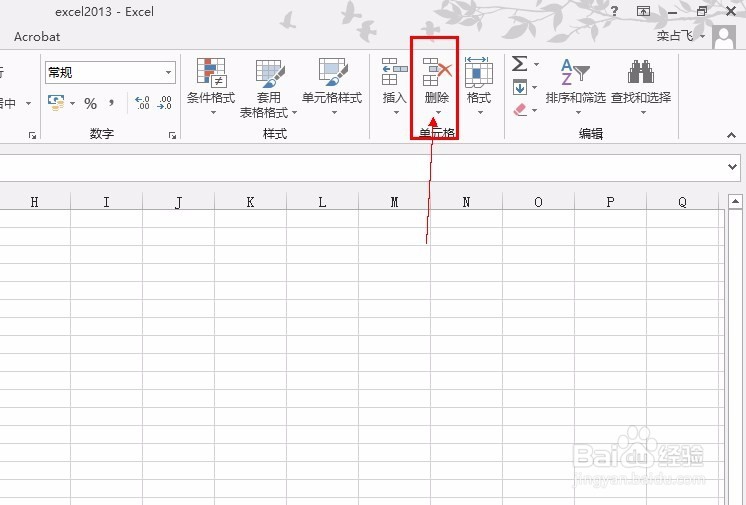Image resolution: width=746 pixels, height=505 pixels.
Task: Expand the Insert (插入) dropdown arrow
Action: click(x=396, y=113)
